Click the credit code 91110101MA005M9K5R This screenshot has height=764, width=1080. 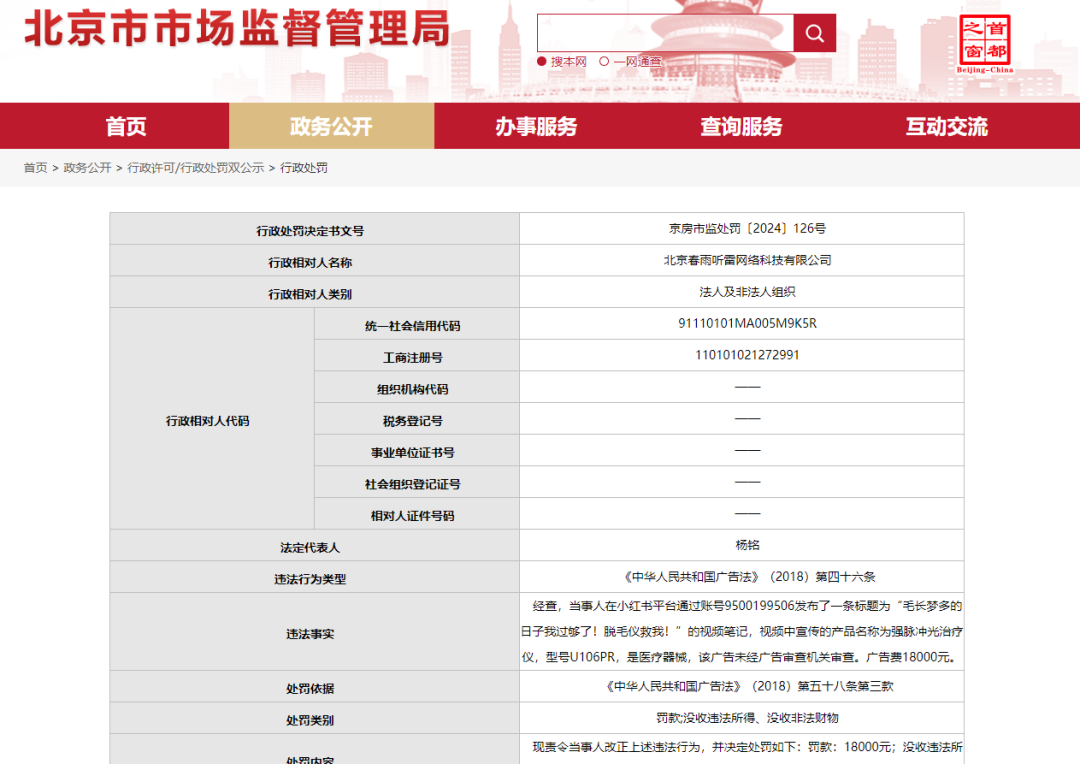tap(747, 323)
